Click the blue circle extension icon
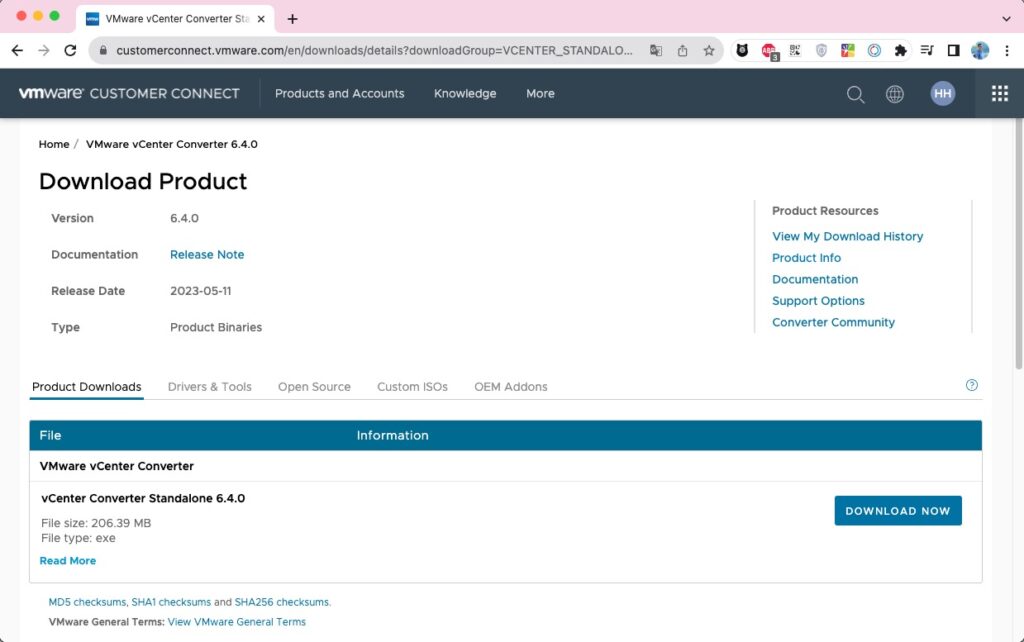The width and height of the screenshot is (1024, 642). [874, 50]
